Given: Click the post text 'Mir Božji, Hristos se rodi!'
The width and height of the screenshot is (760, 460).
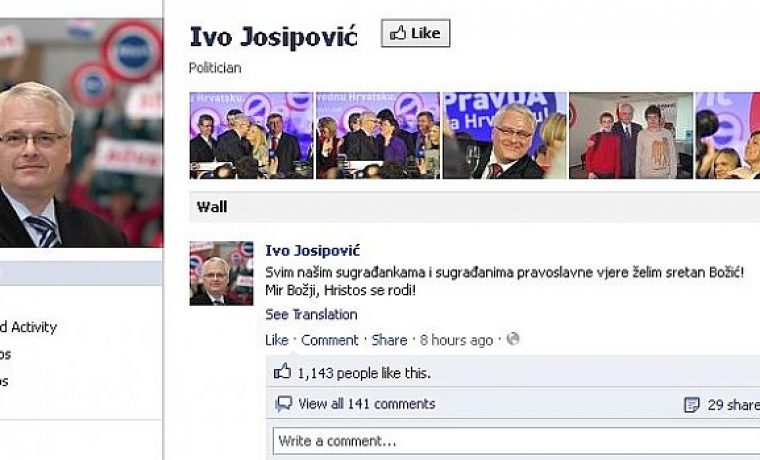Looking at the screenshot, I should click(x=340, y=290).
